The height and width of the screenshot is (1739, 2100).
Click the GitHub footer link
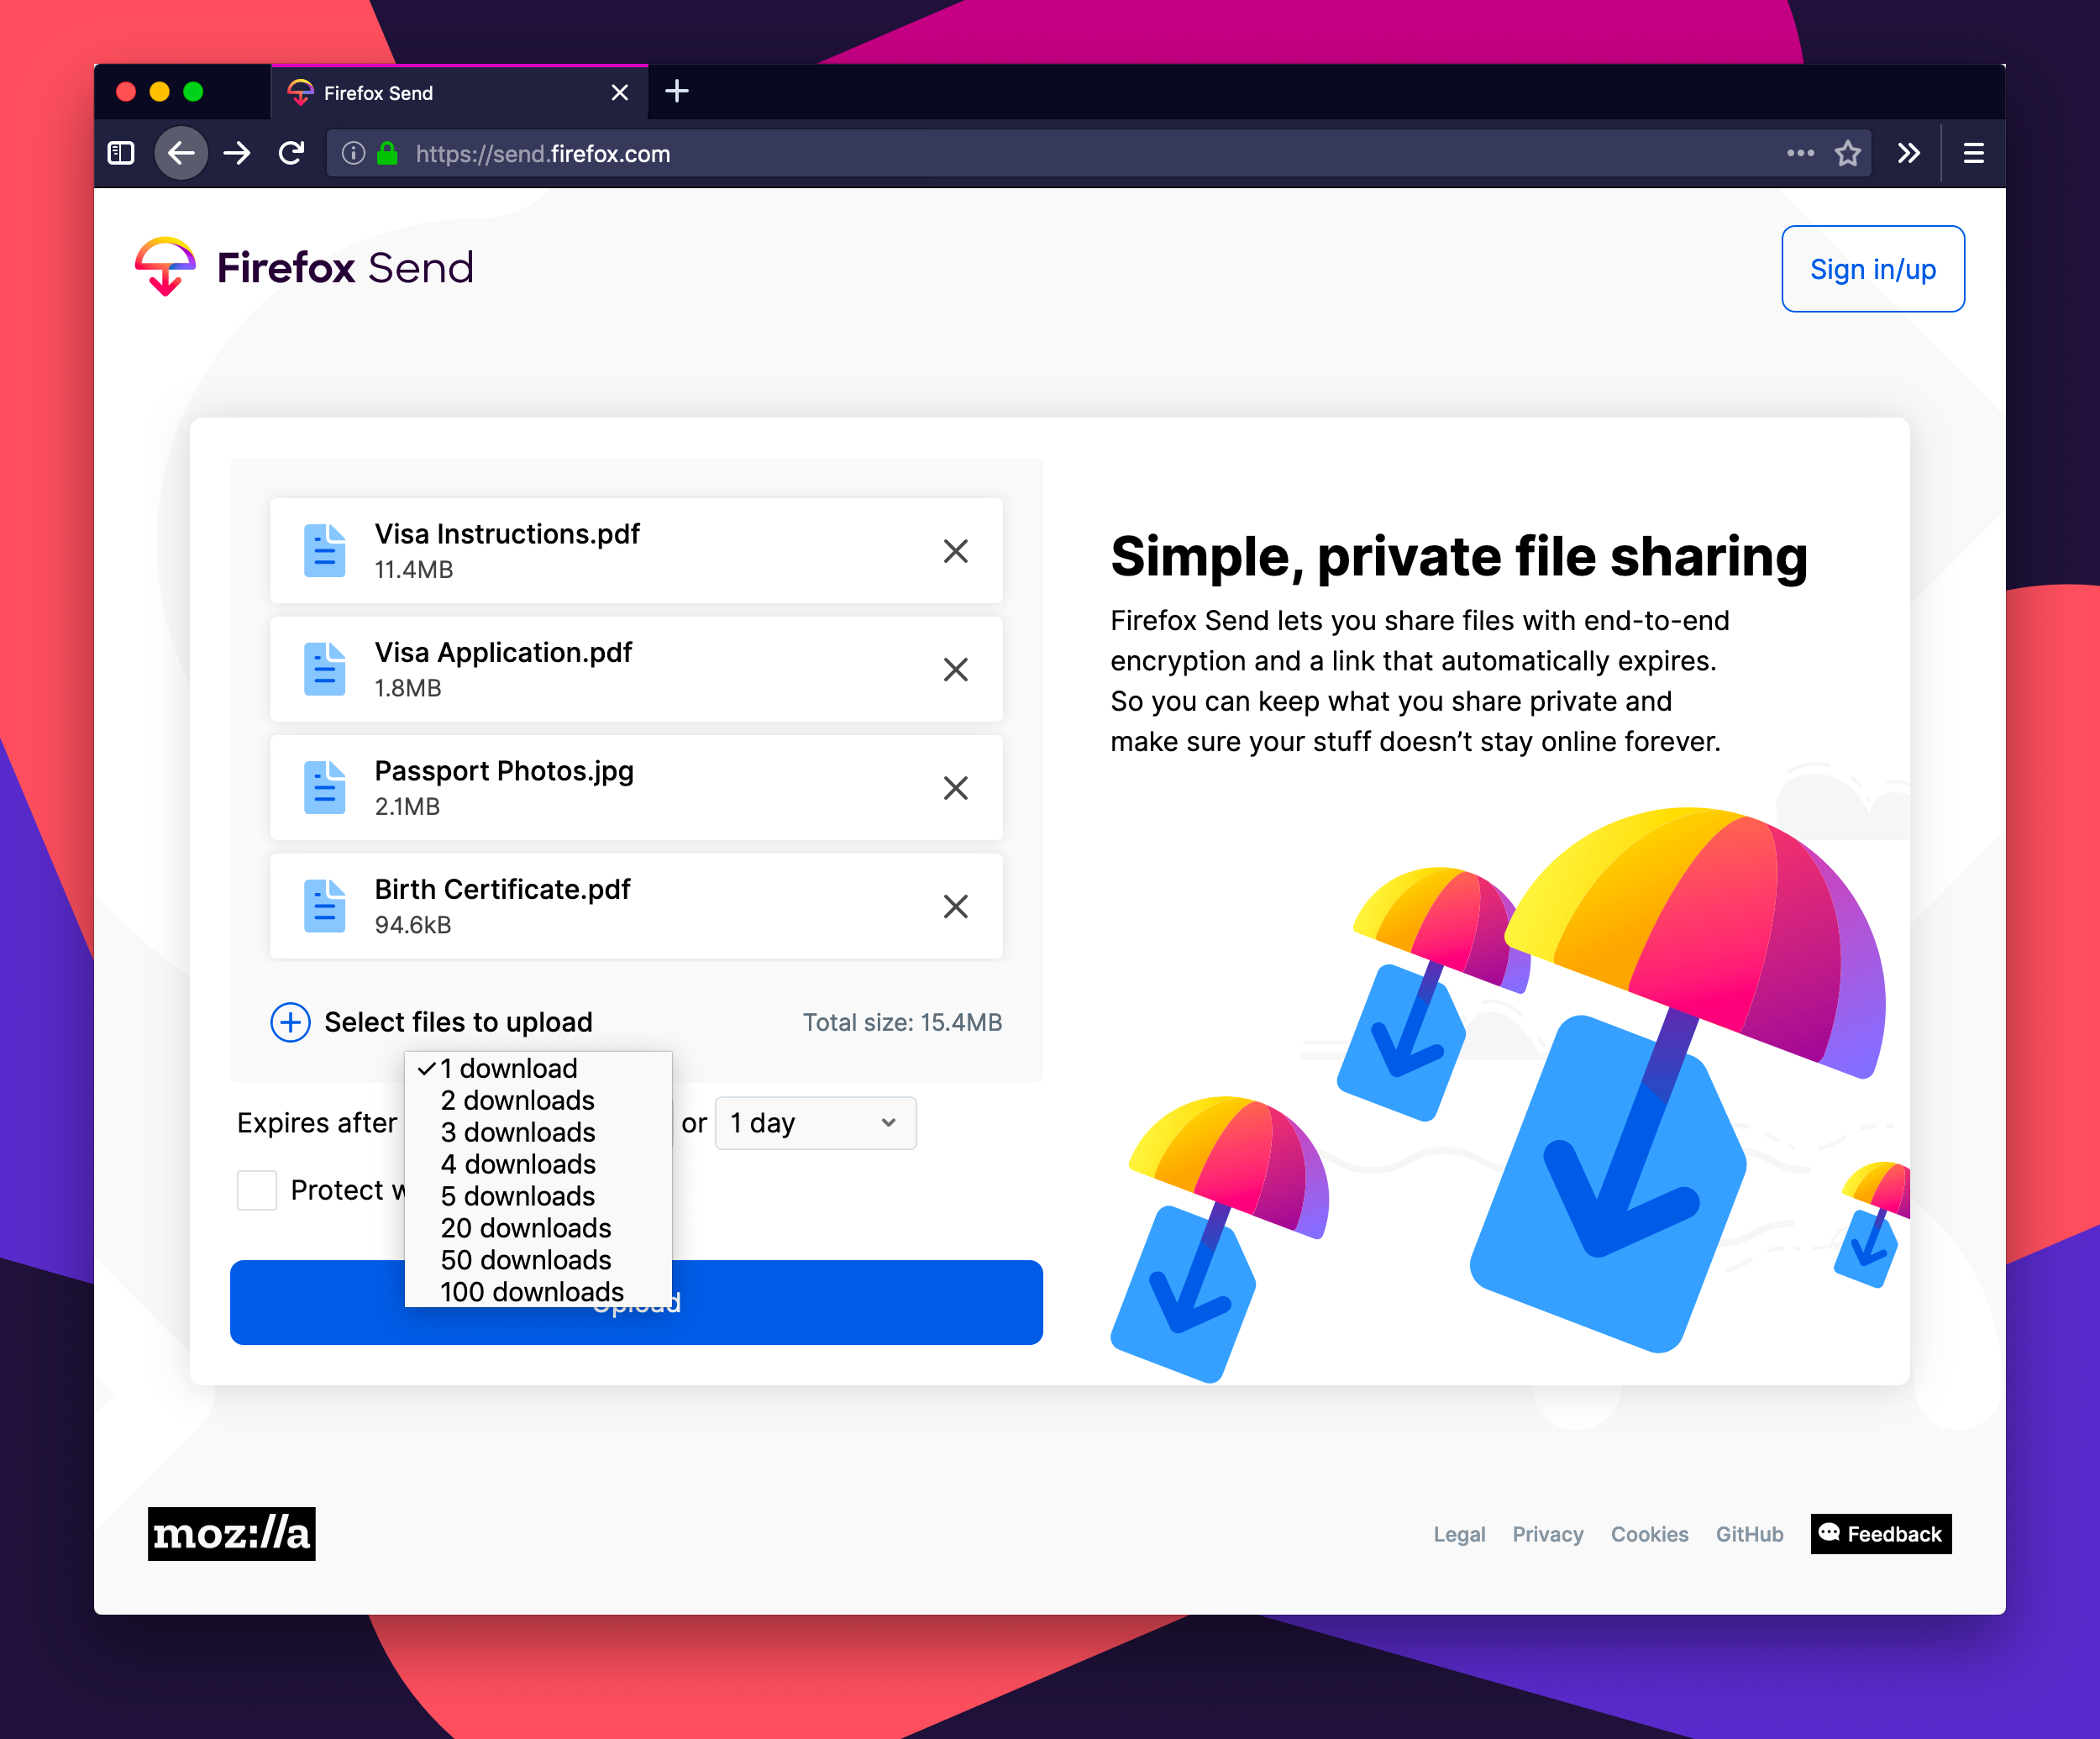(x=1750, y=1533)
